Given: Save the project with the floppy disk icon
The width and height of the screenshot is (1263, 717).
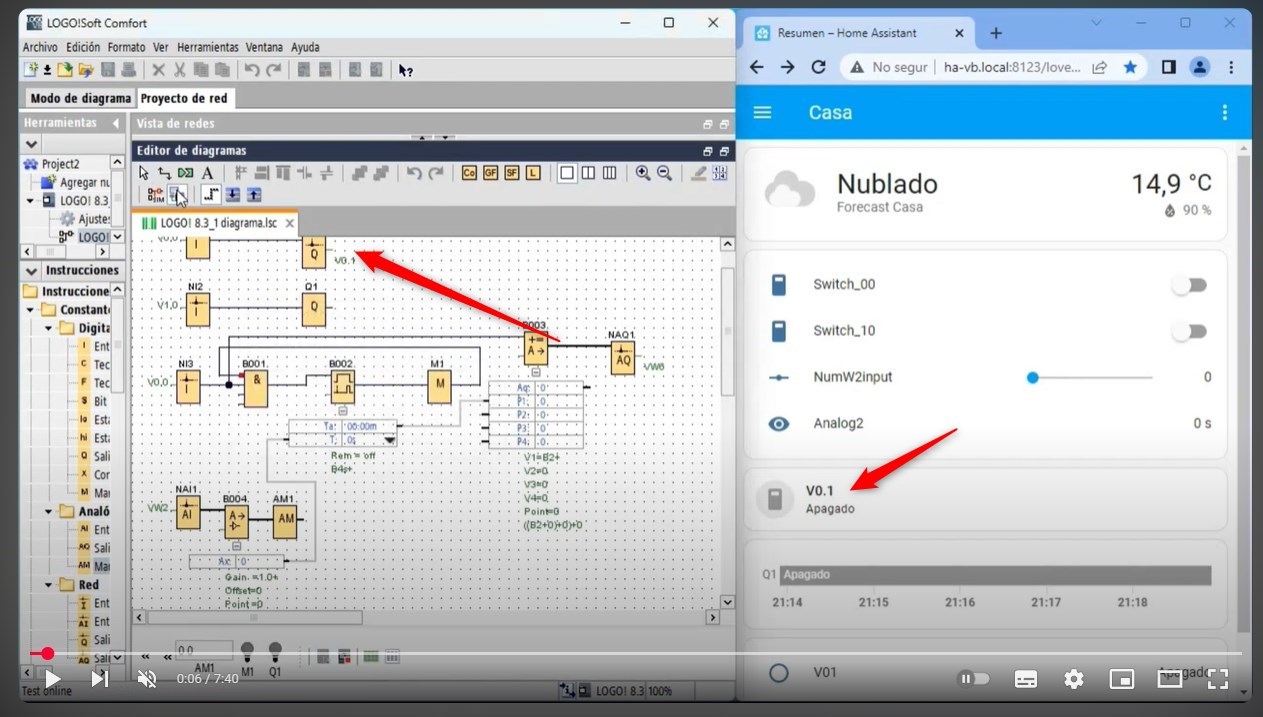Looking at the screenshot, I should tap(108, 70).
